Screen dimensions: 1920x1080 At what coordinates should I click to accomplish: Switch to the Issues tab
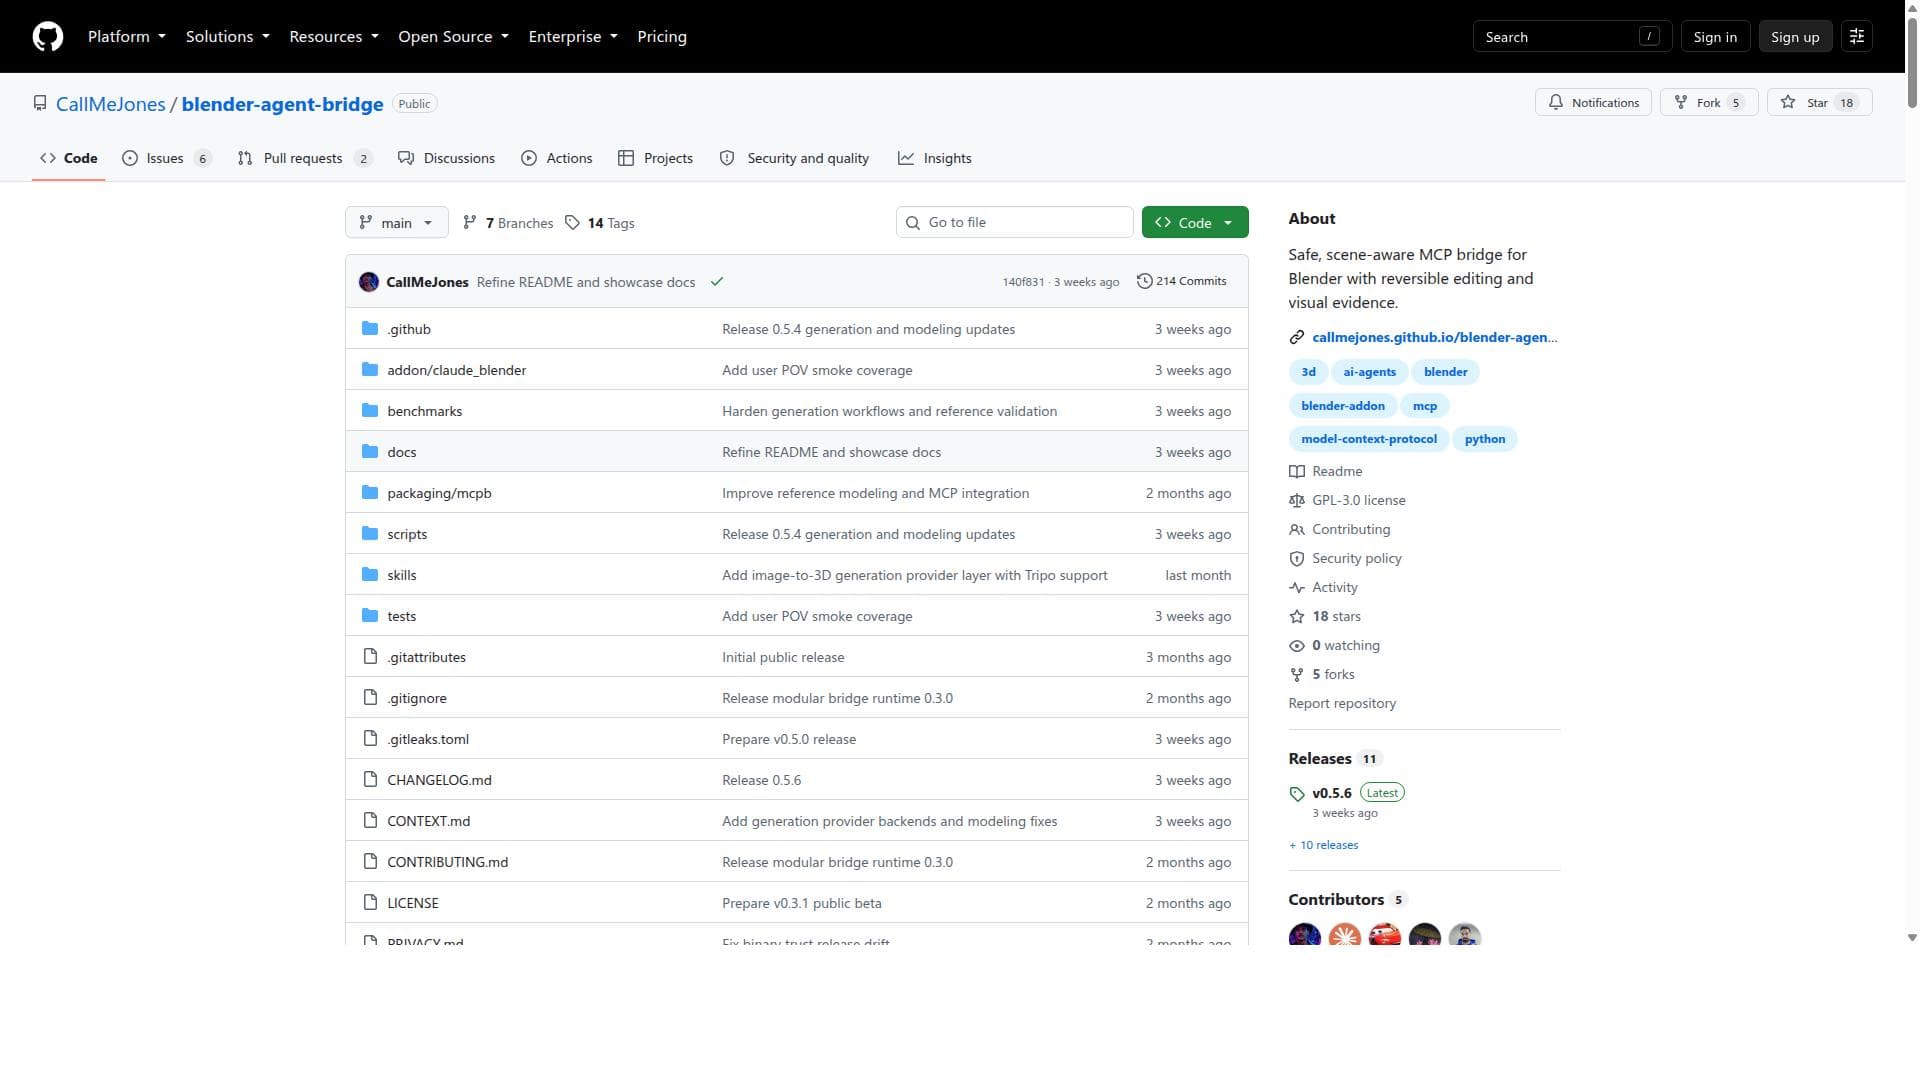pos(167,159)
